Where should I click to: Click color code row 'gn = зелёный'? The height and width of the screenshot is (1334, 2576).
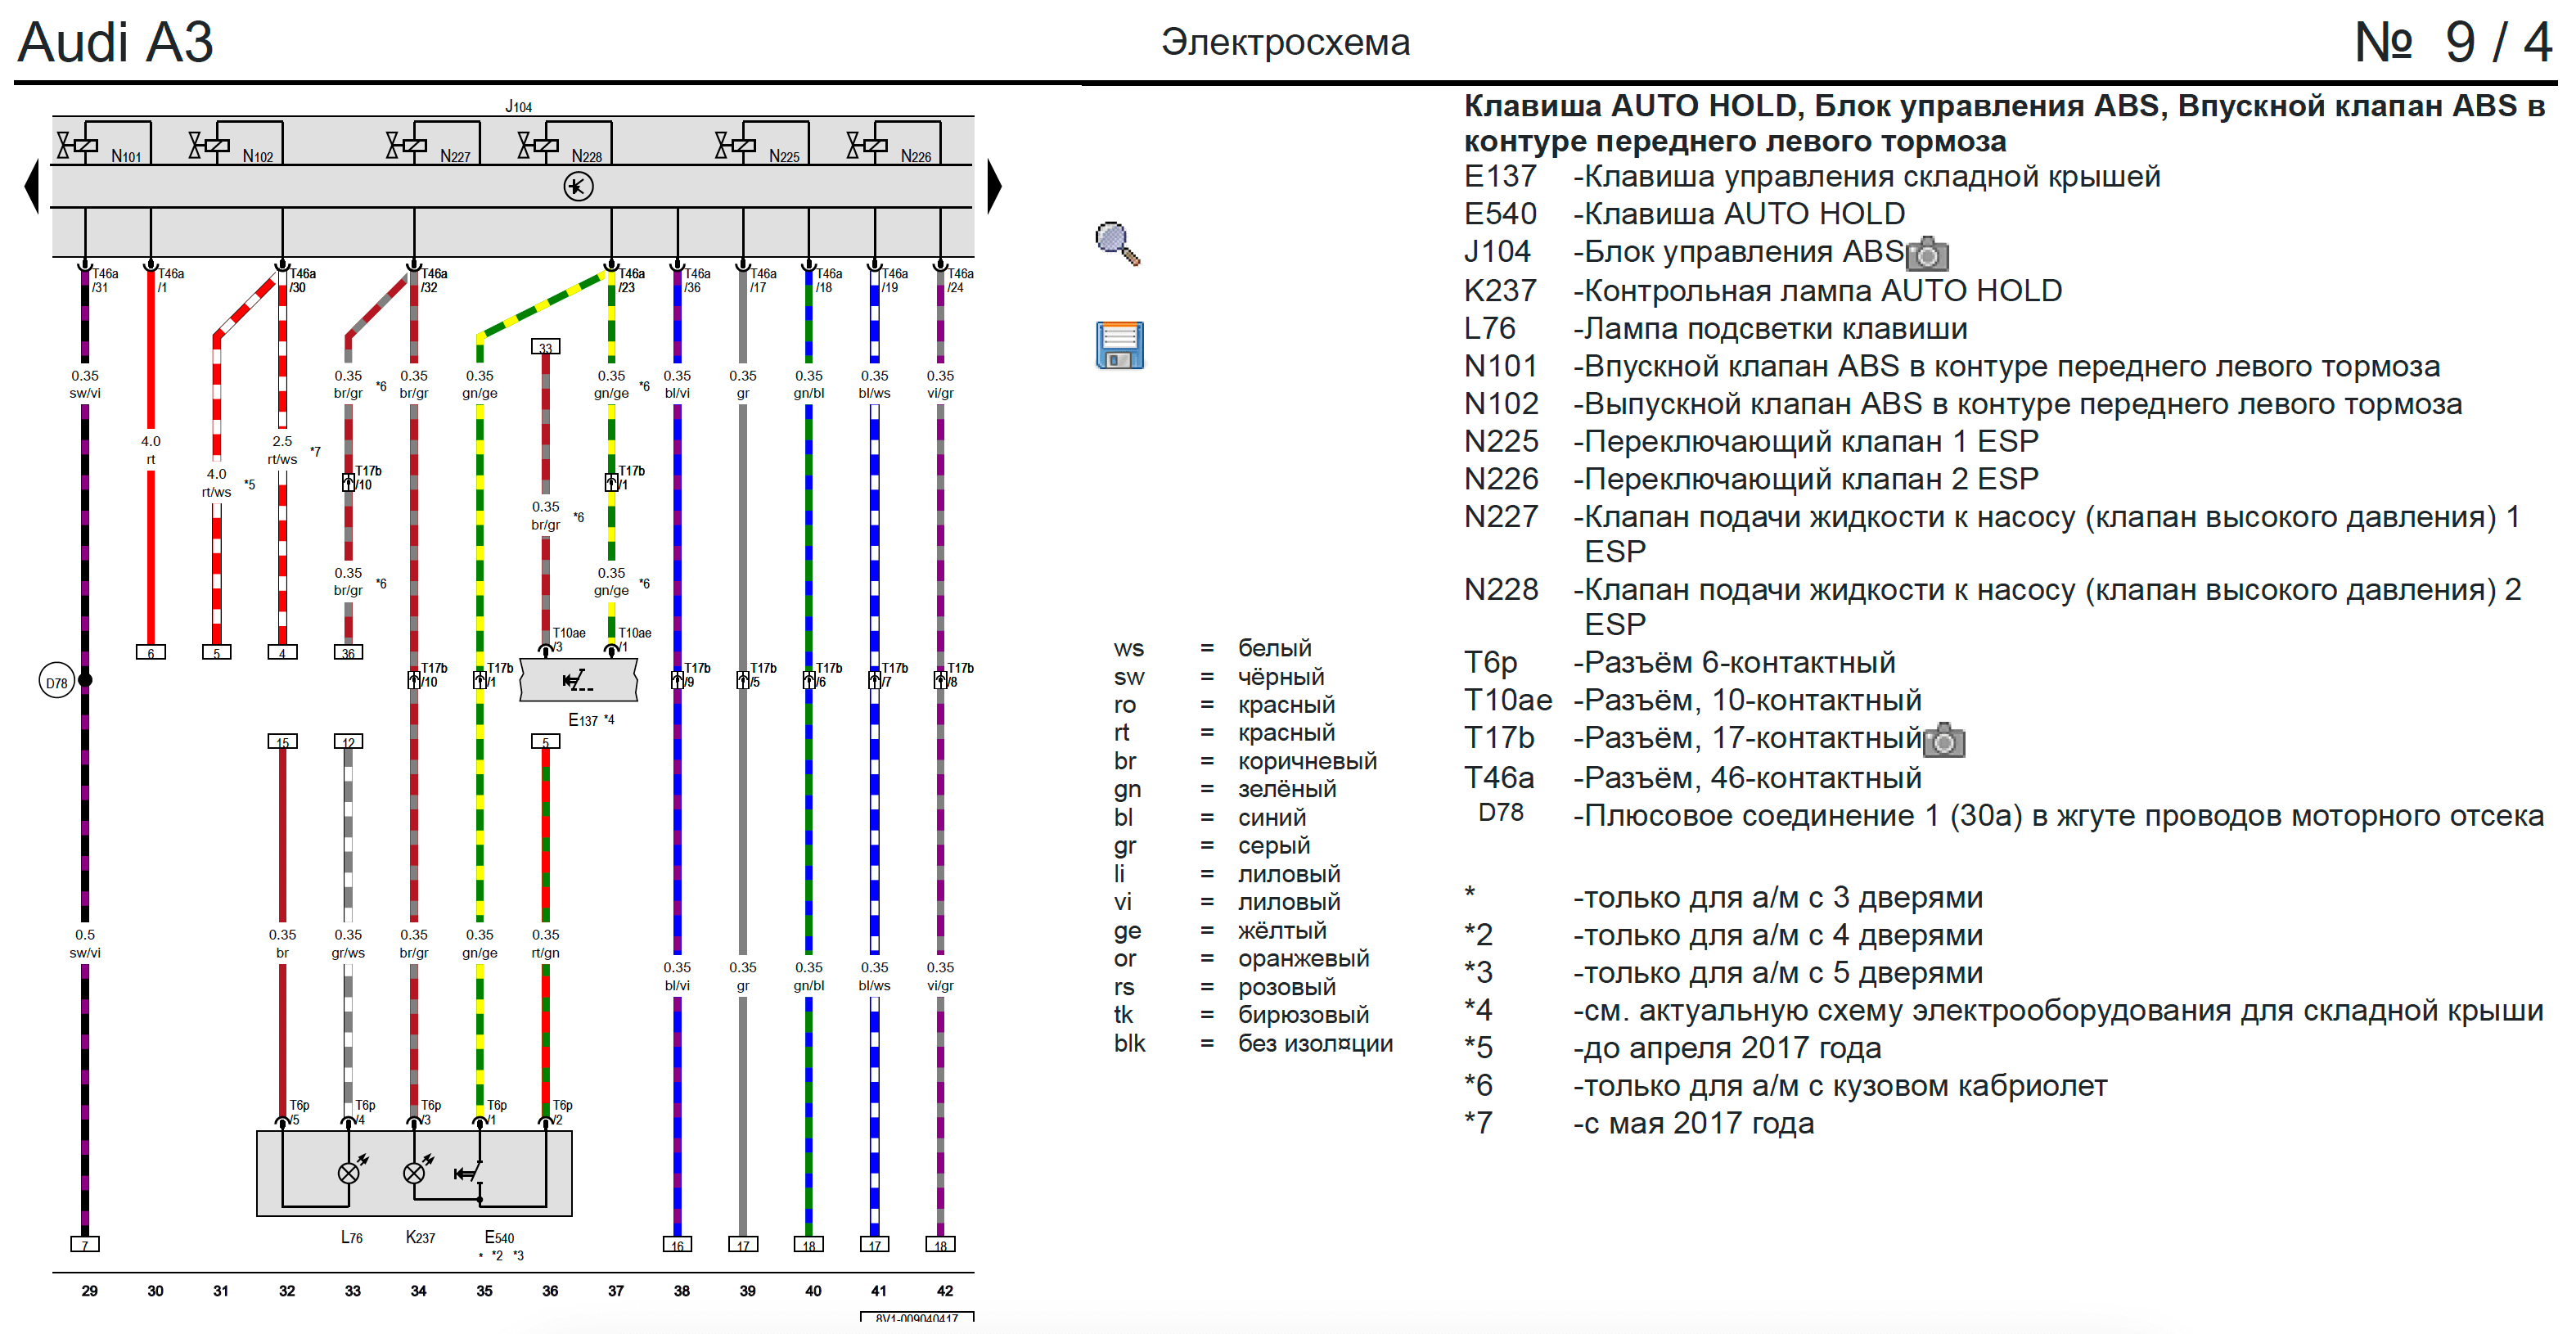click(x=1224, y=789)
